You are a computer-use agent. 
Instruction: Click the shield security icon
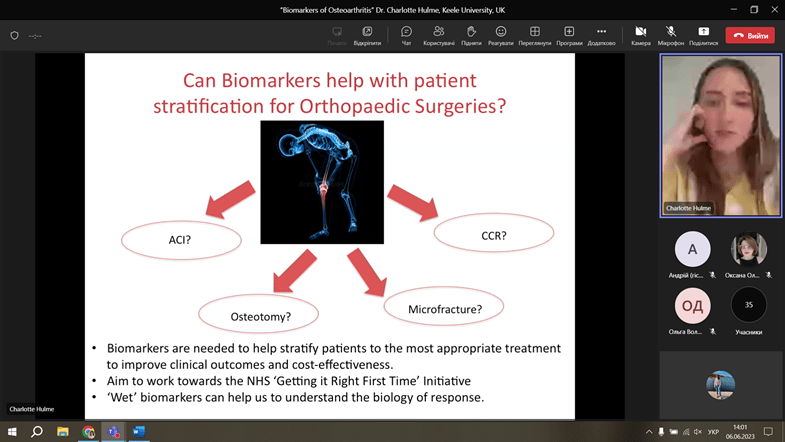point(14,35)
